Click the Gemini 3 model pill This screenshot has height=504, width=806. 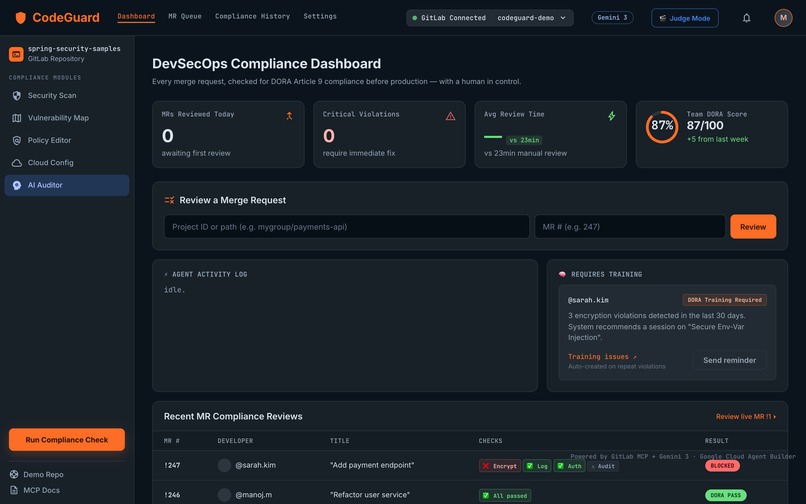coord(612,17)
